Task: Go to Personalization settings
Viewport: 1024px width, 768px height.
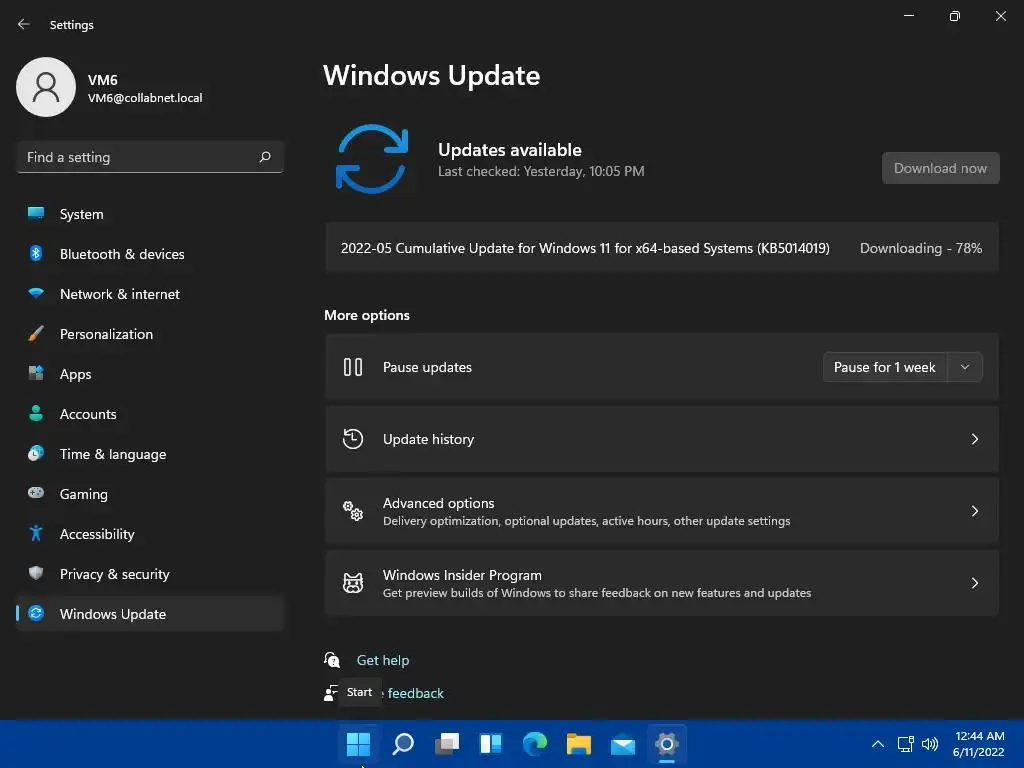Action: point(150,334)
